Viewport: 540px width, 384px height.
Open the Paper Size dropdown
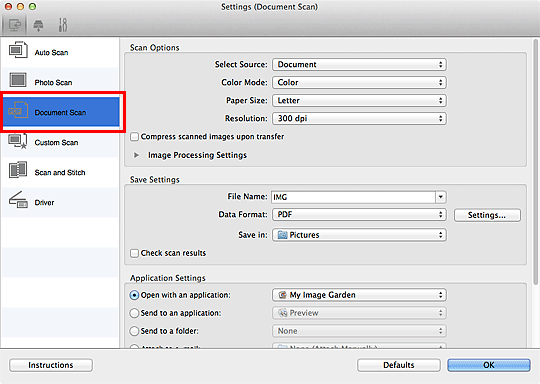coord(359,101)
